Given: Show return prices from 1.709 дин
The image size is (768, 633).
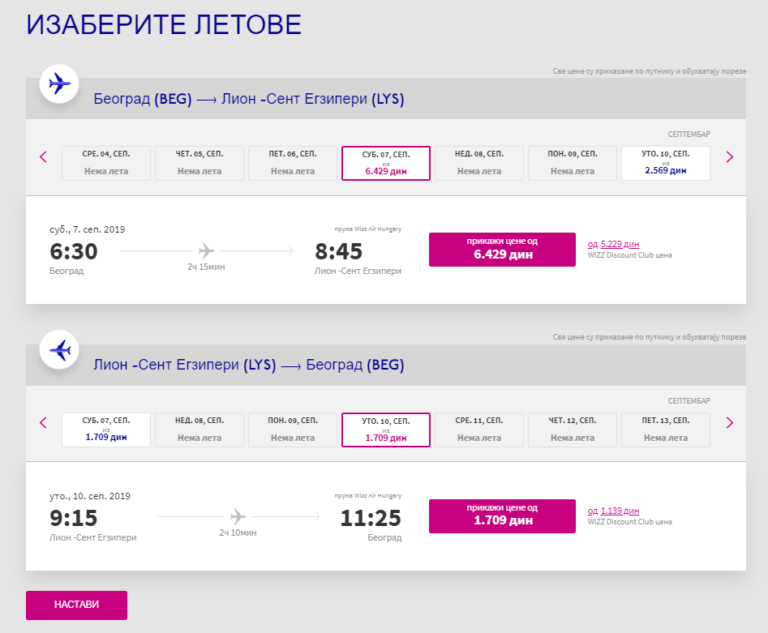Looking at the screenshot, I should [502, 516].
